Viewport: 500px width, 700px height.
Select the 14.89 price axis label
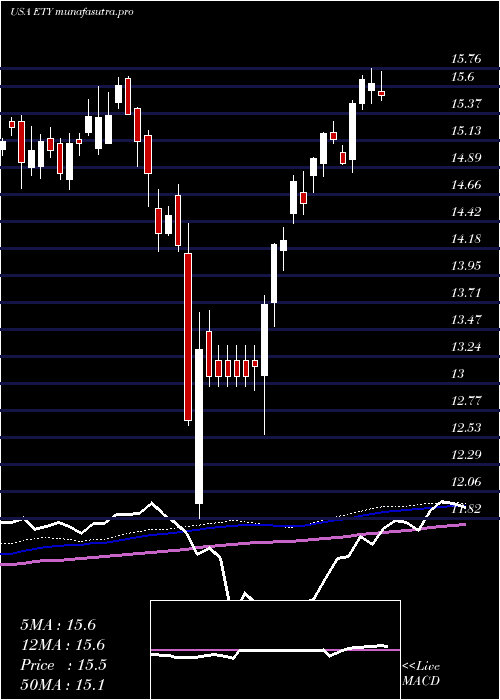(466, 158)
